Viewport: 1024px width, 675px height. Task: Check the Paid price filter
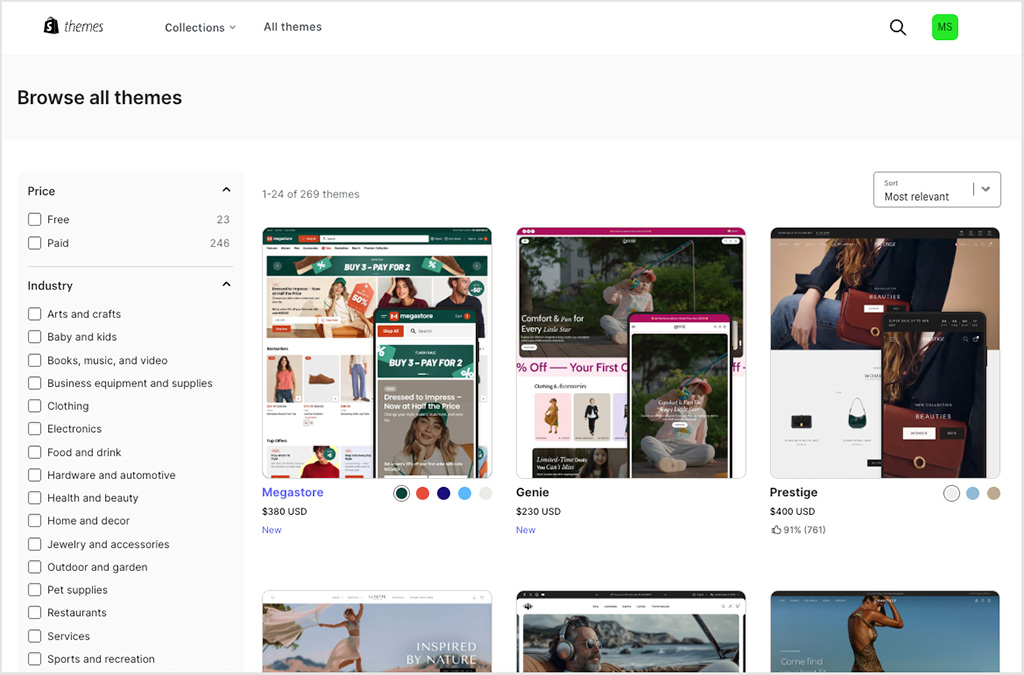coord(35,243)
